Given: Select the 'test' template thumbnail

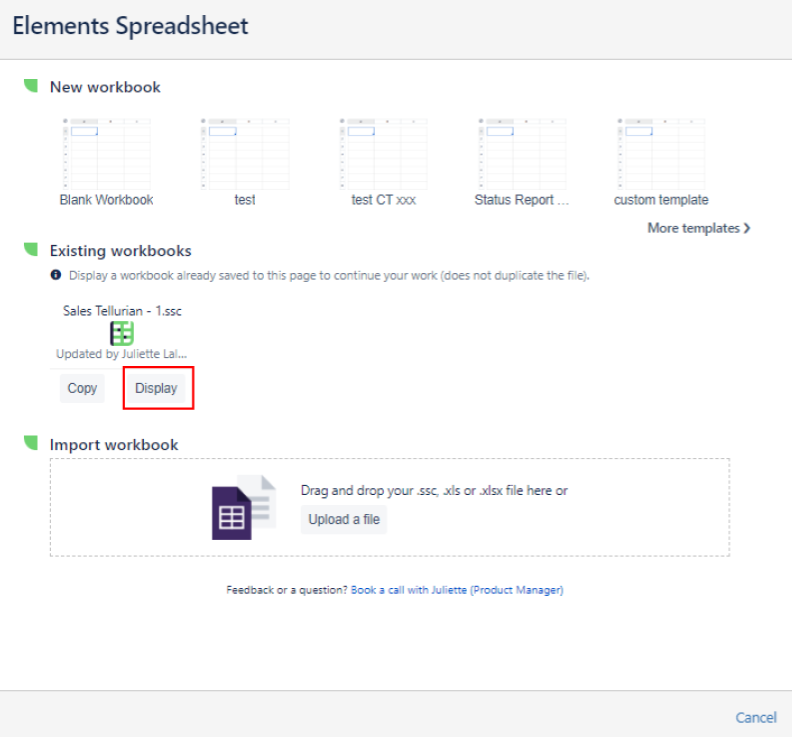Looking at the screenshot, I should click(x=245, y=153).
